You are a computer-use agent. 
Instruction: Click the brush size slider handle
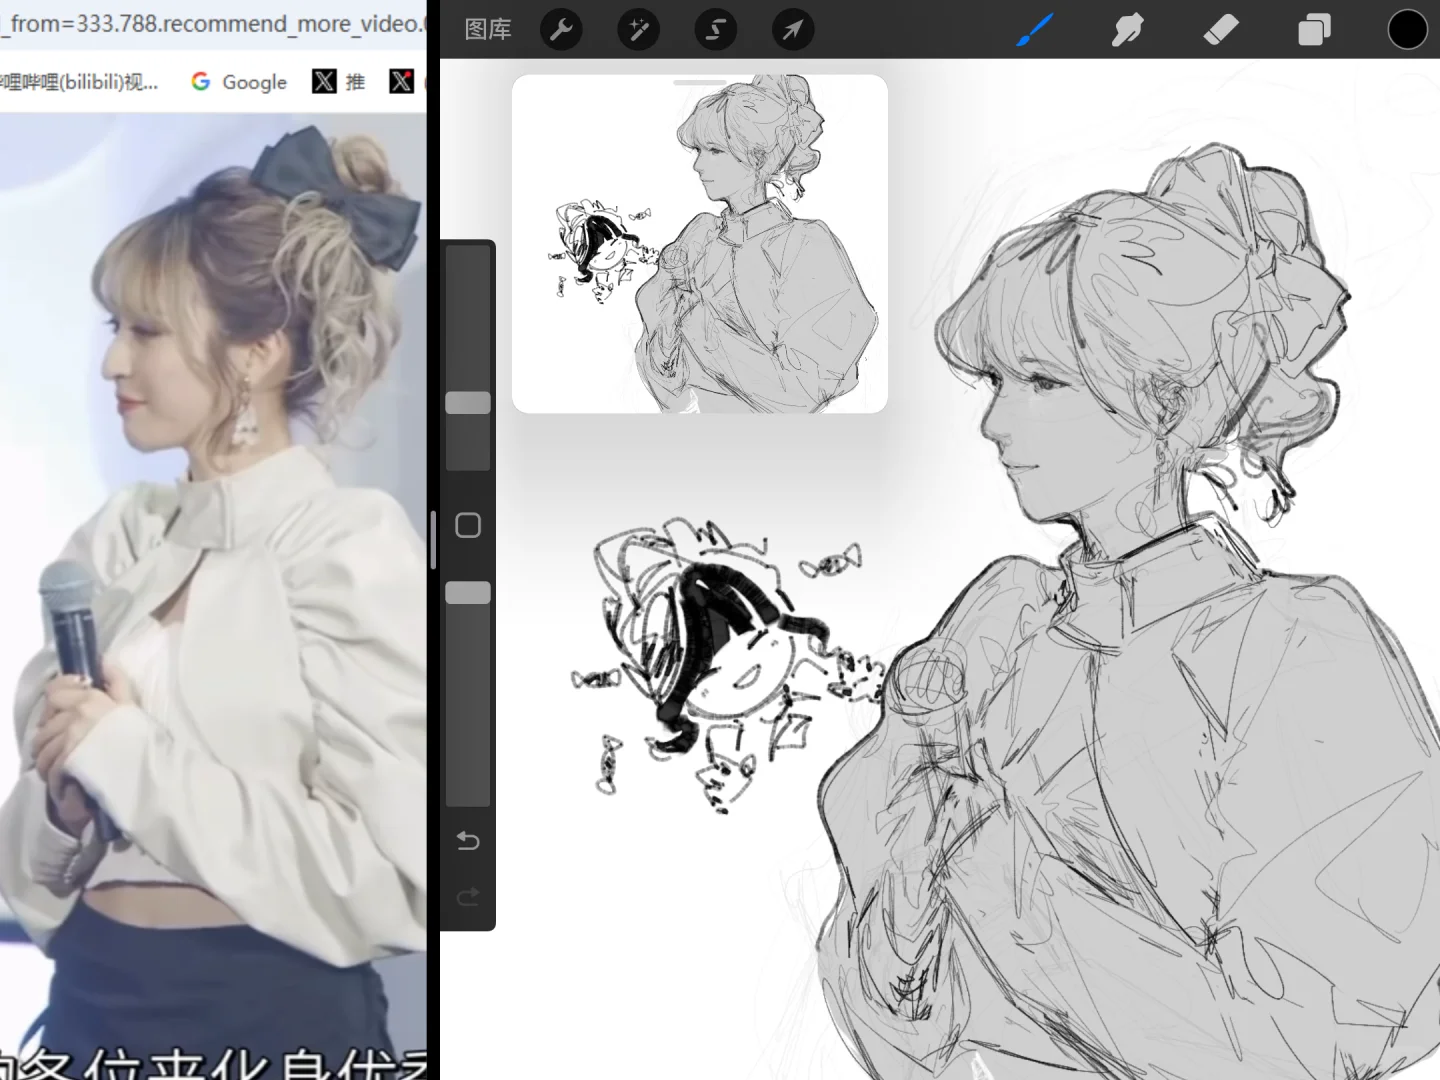tap(468, 402)
